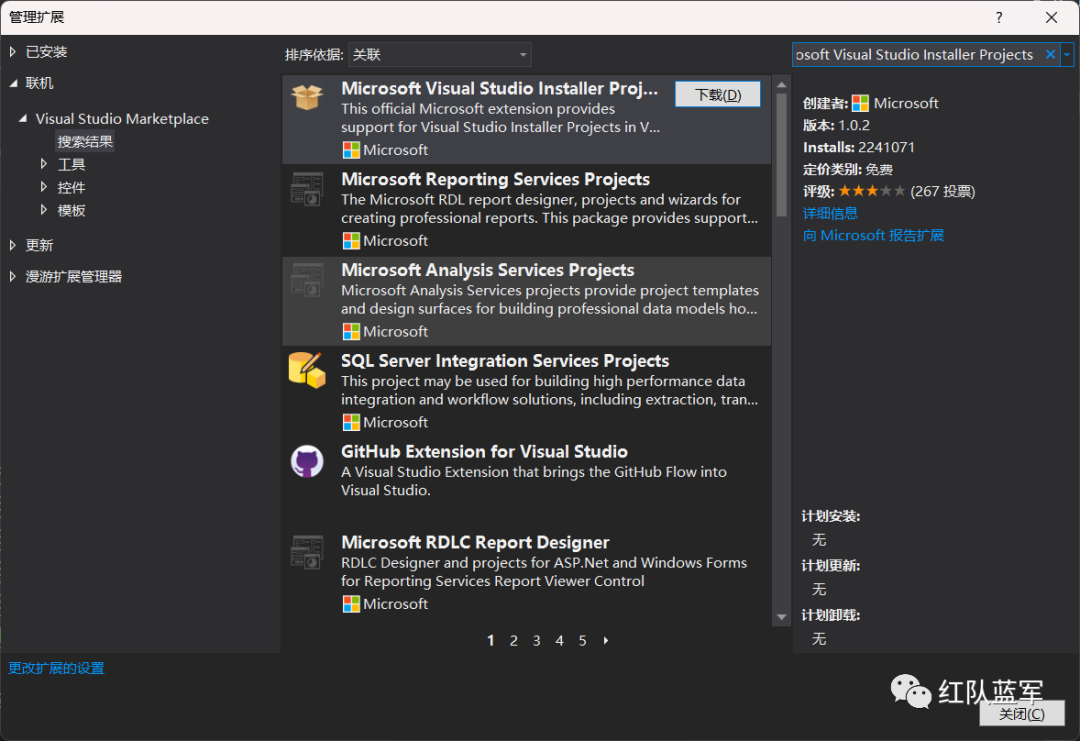Select Microsoft Visual Studio Installer Proj... title

tap(499, 89)
